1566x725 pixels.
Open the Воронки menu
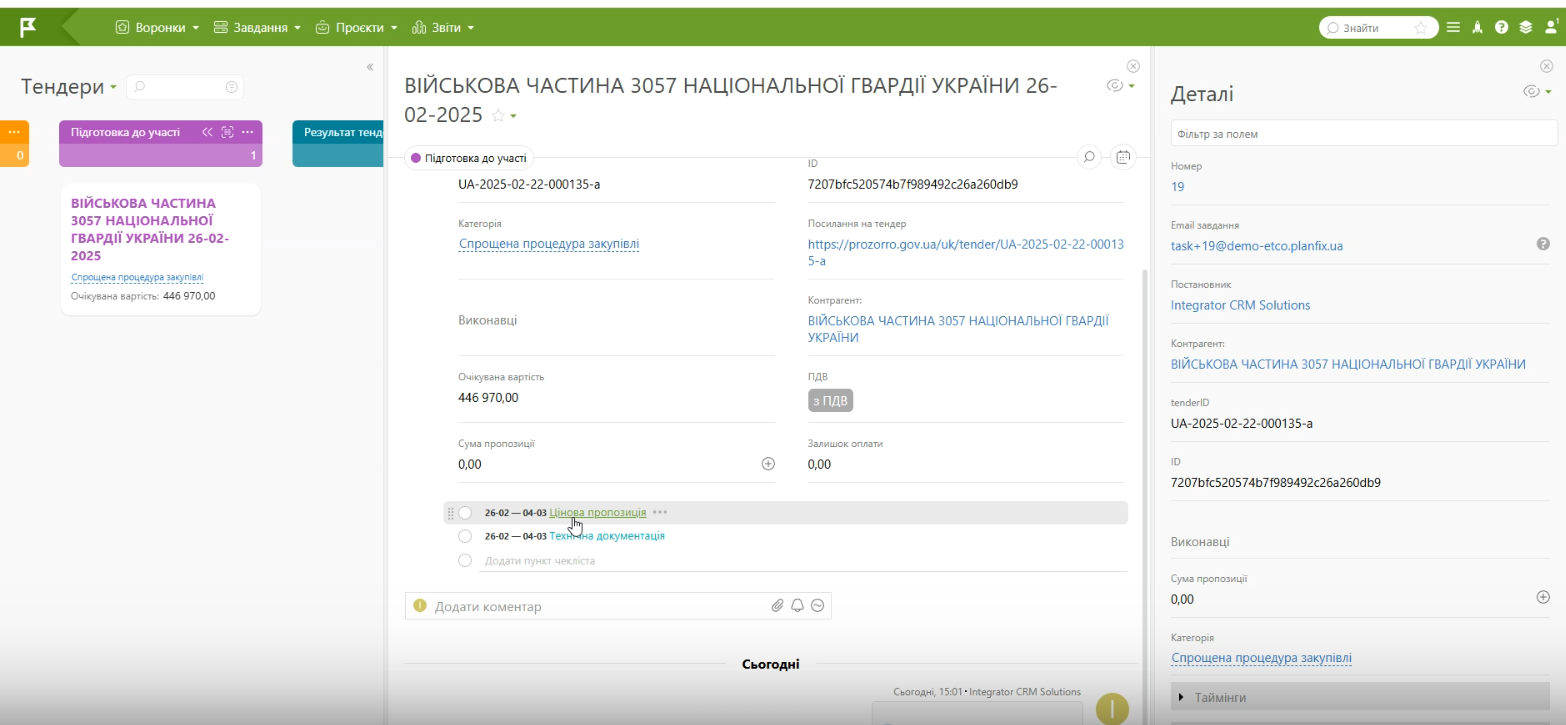pos(158,28)
